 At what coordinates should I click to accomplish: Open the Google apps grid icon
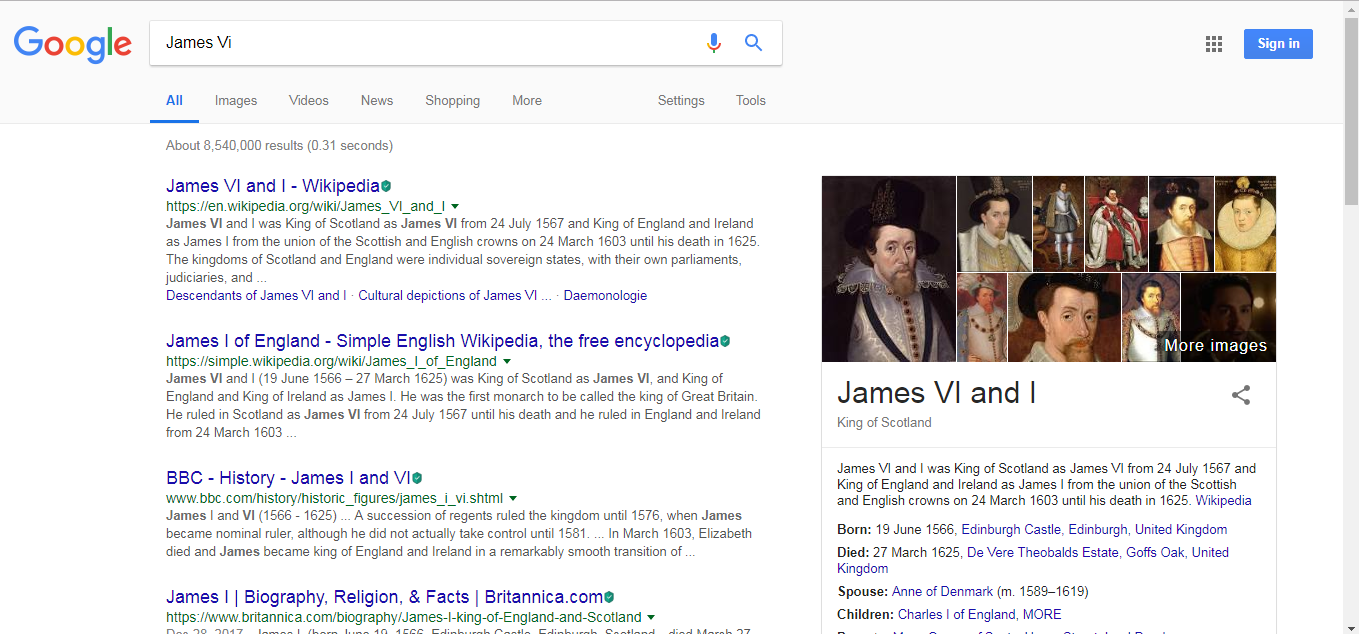[1214, 44]
